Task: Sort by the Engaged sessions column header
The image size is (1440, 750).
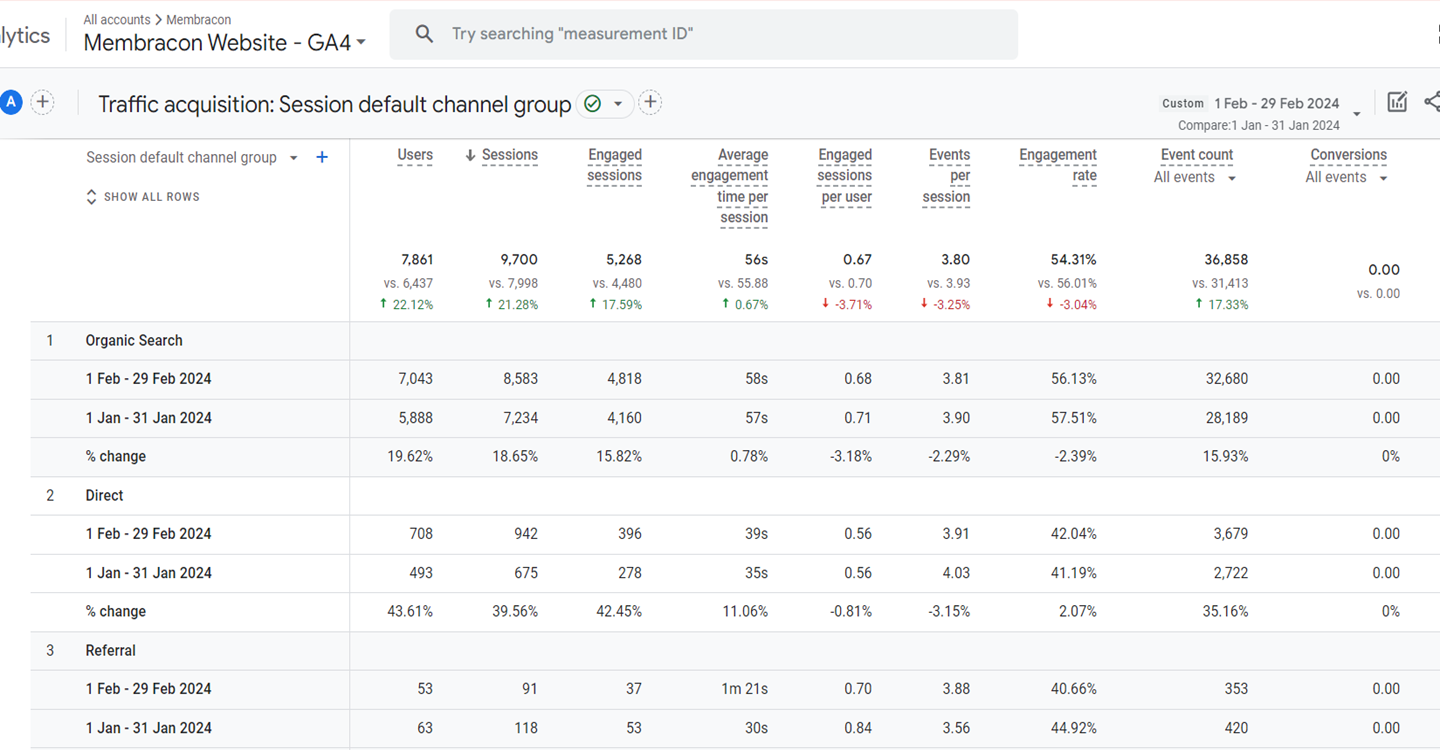Action: point(615,165)
